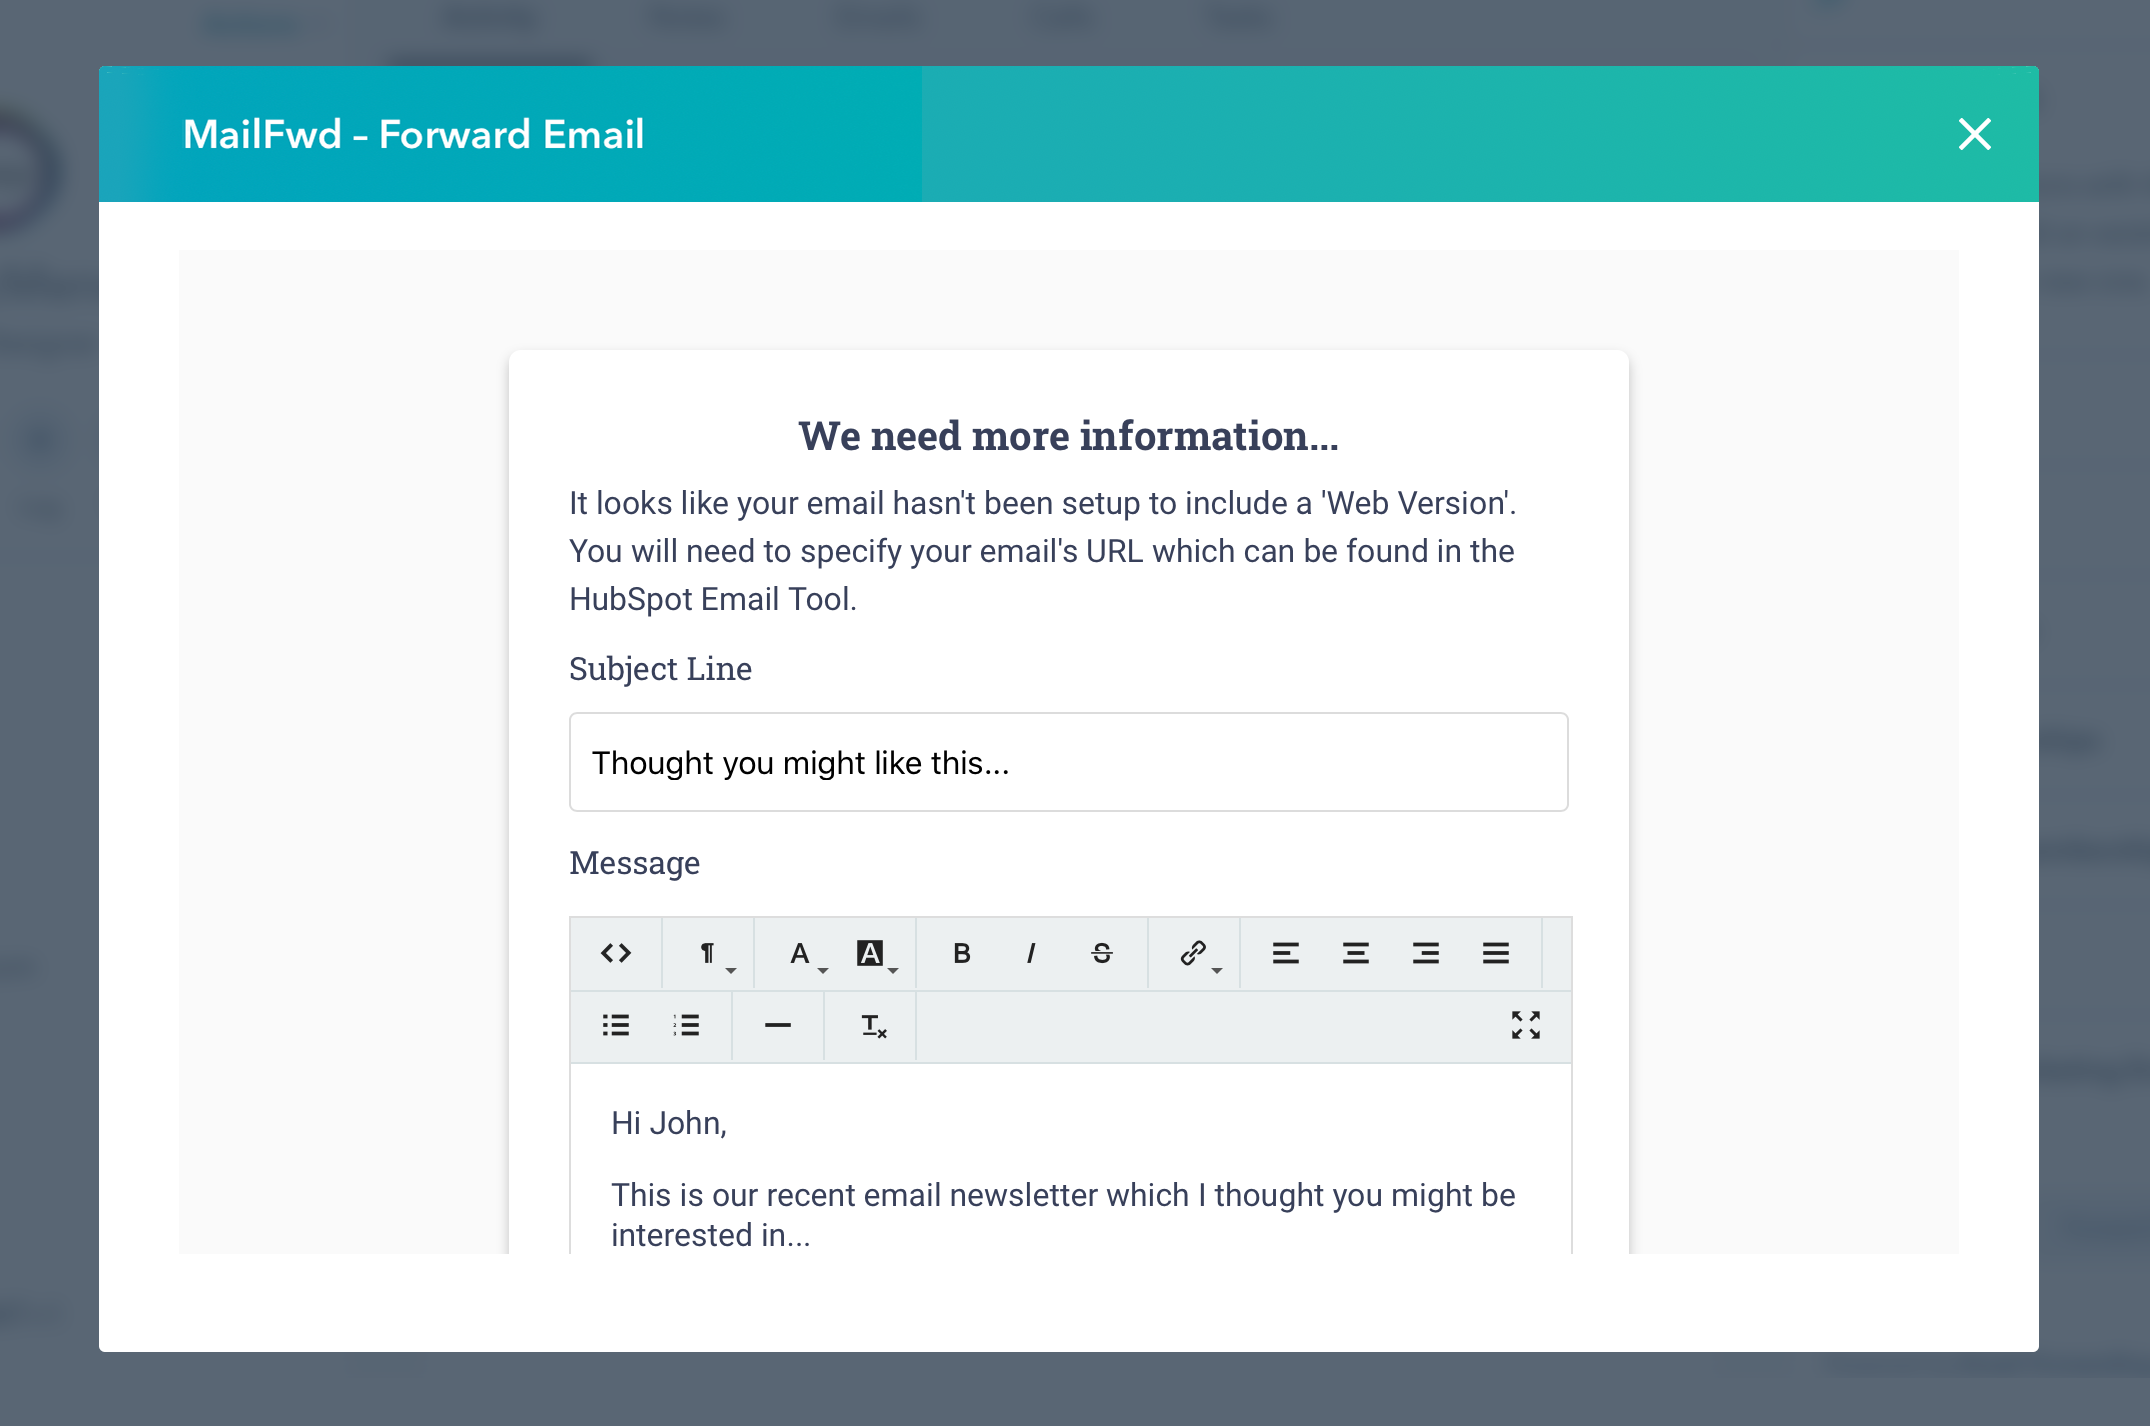Center align the text
Image resolution: width=2150 pixels, height=1426 pixels.
click(1356, 953)
